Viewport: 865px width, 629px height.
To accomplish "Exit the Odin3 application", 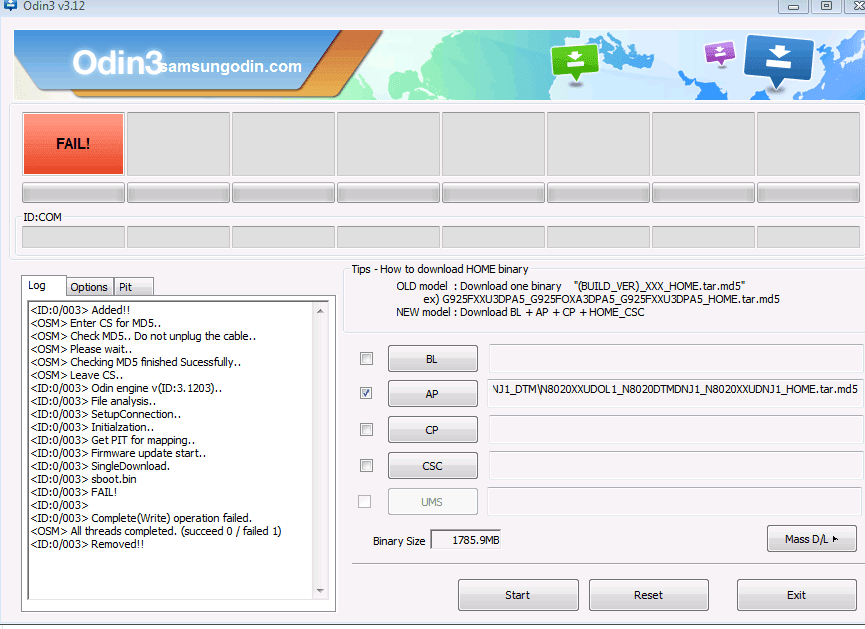I will click(797, 595).
